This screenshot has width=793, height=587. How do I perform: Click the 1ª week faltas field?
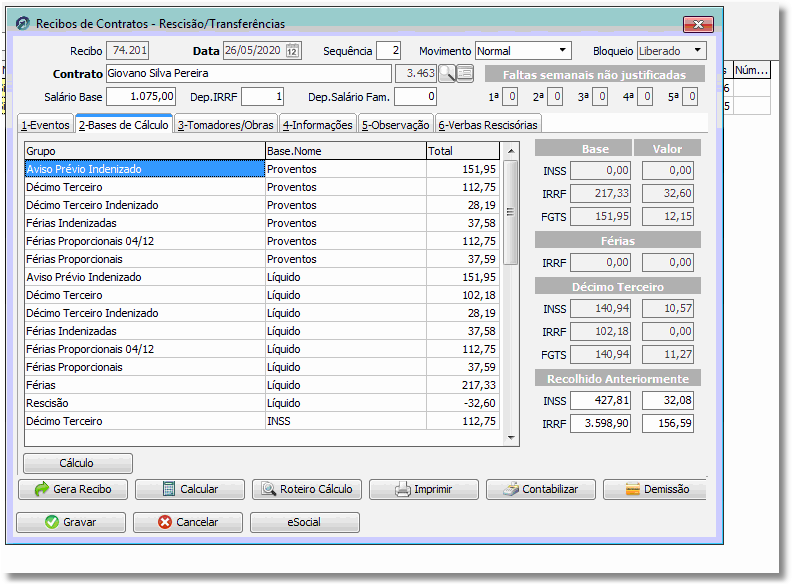pos(510,97)
